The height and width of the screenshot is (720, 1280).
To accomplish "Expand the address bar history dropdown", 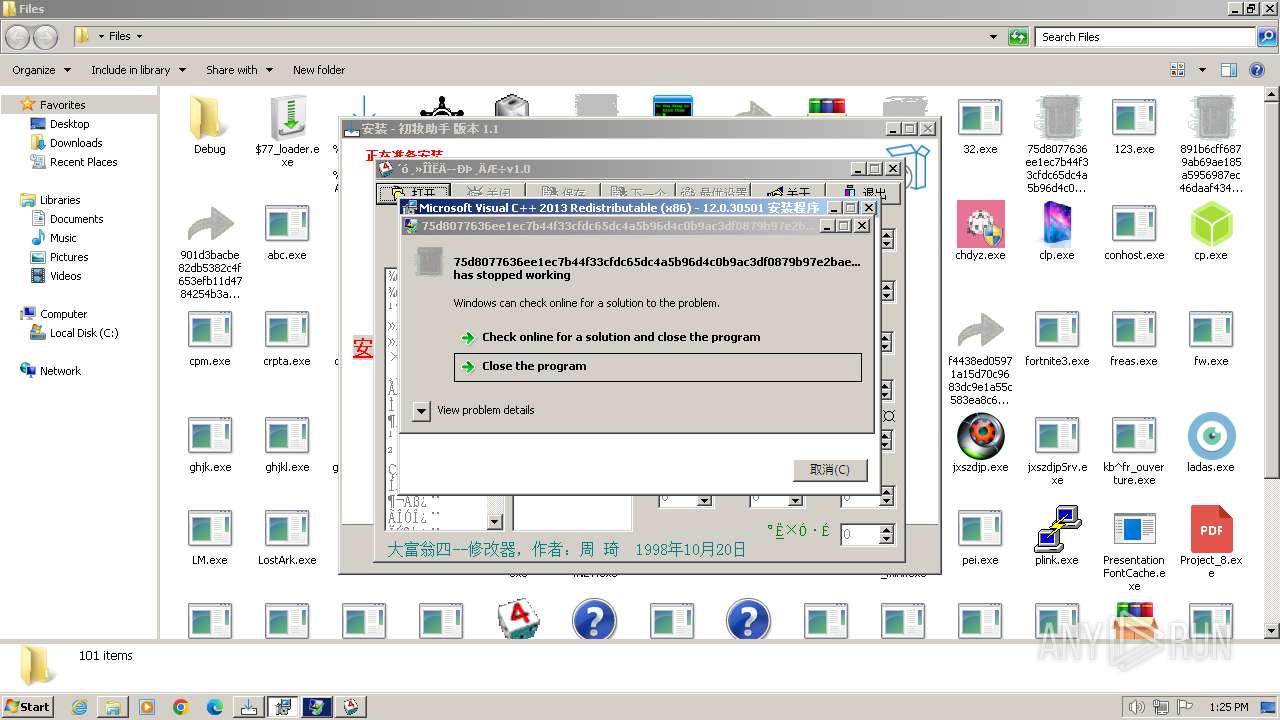I will click(x=993, y=37).
